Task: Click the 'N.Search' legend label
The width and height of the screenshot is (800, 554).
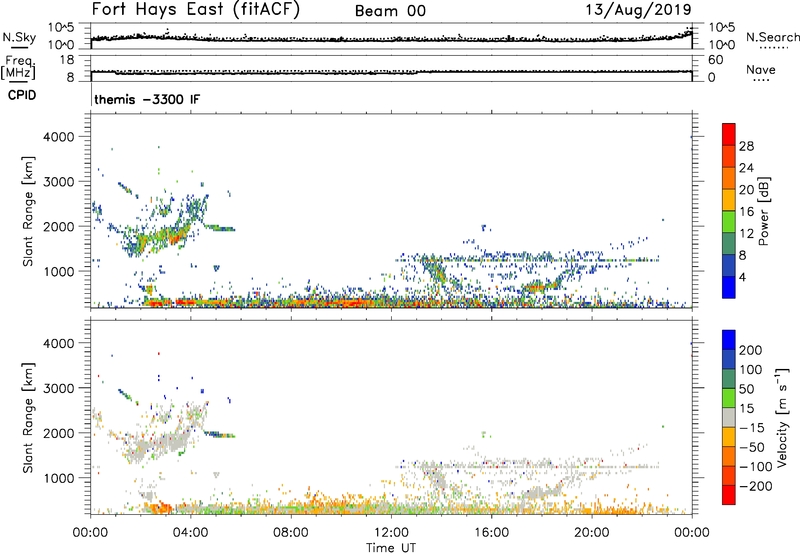Action: [x=772, y=37]
